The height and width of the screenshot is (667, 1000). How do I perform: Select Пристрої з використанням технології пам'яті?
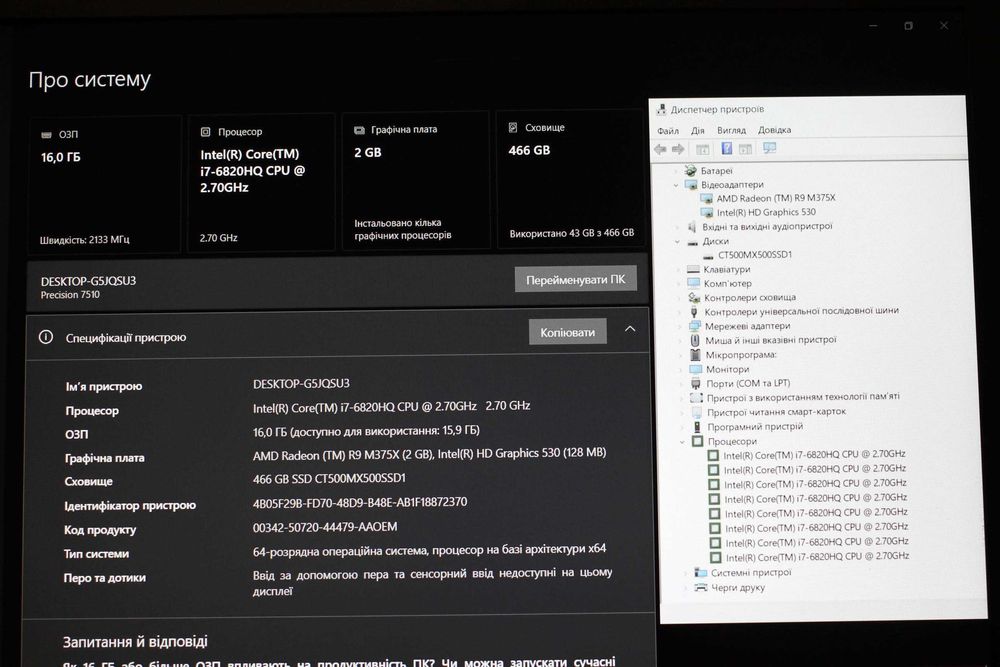(803, 397)
